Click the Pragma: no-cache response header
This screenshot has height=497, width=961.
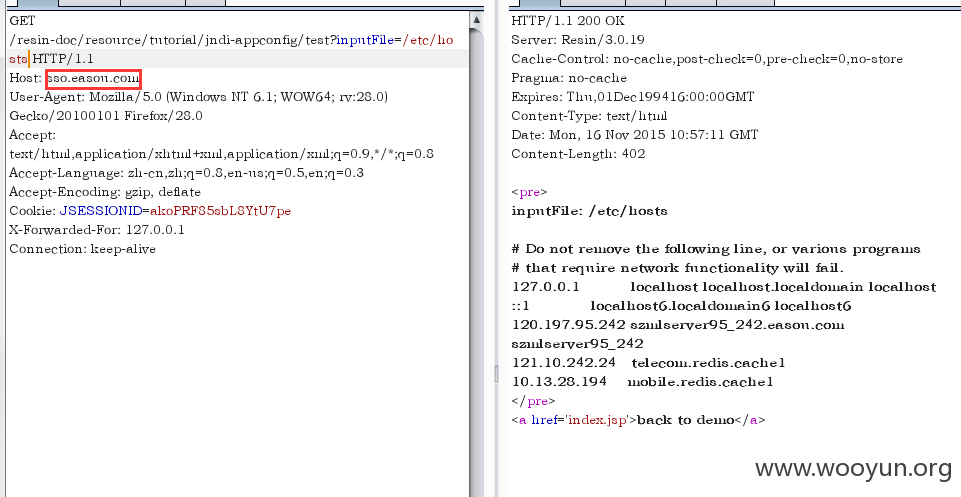pos(569,78)
